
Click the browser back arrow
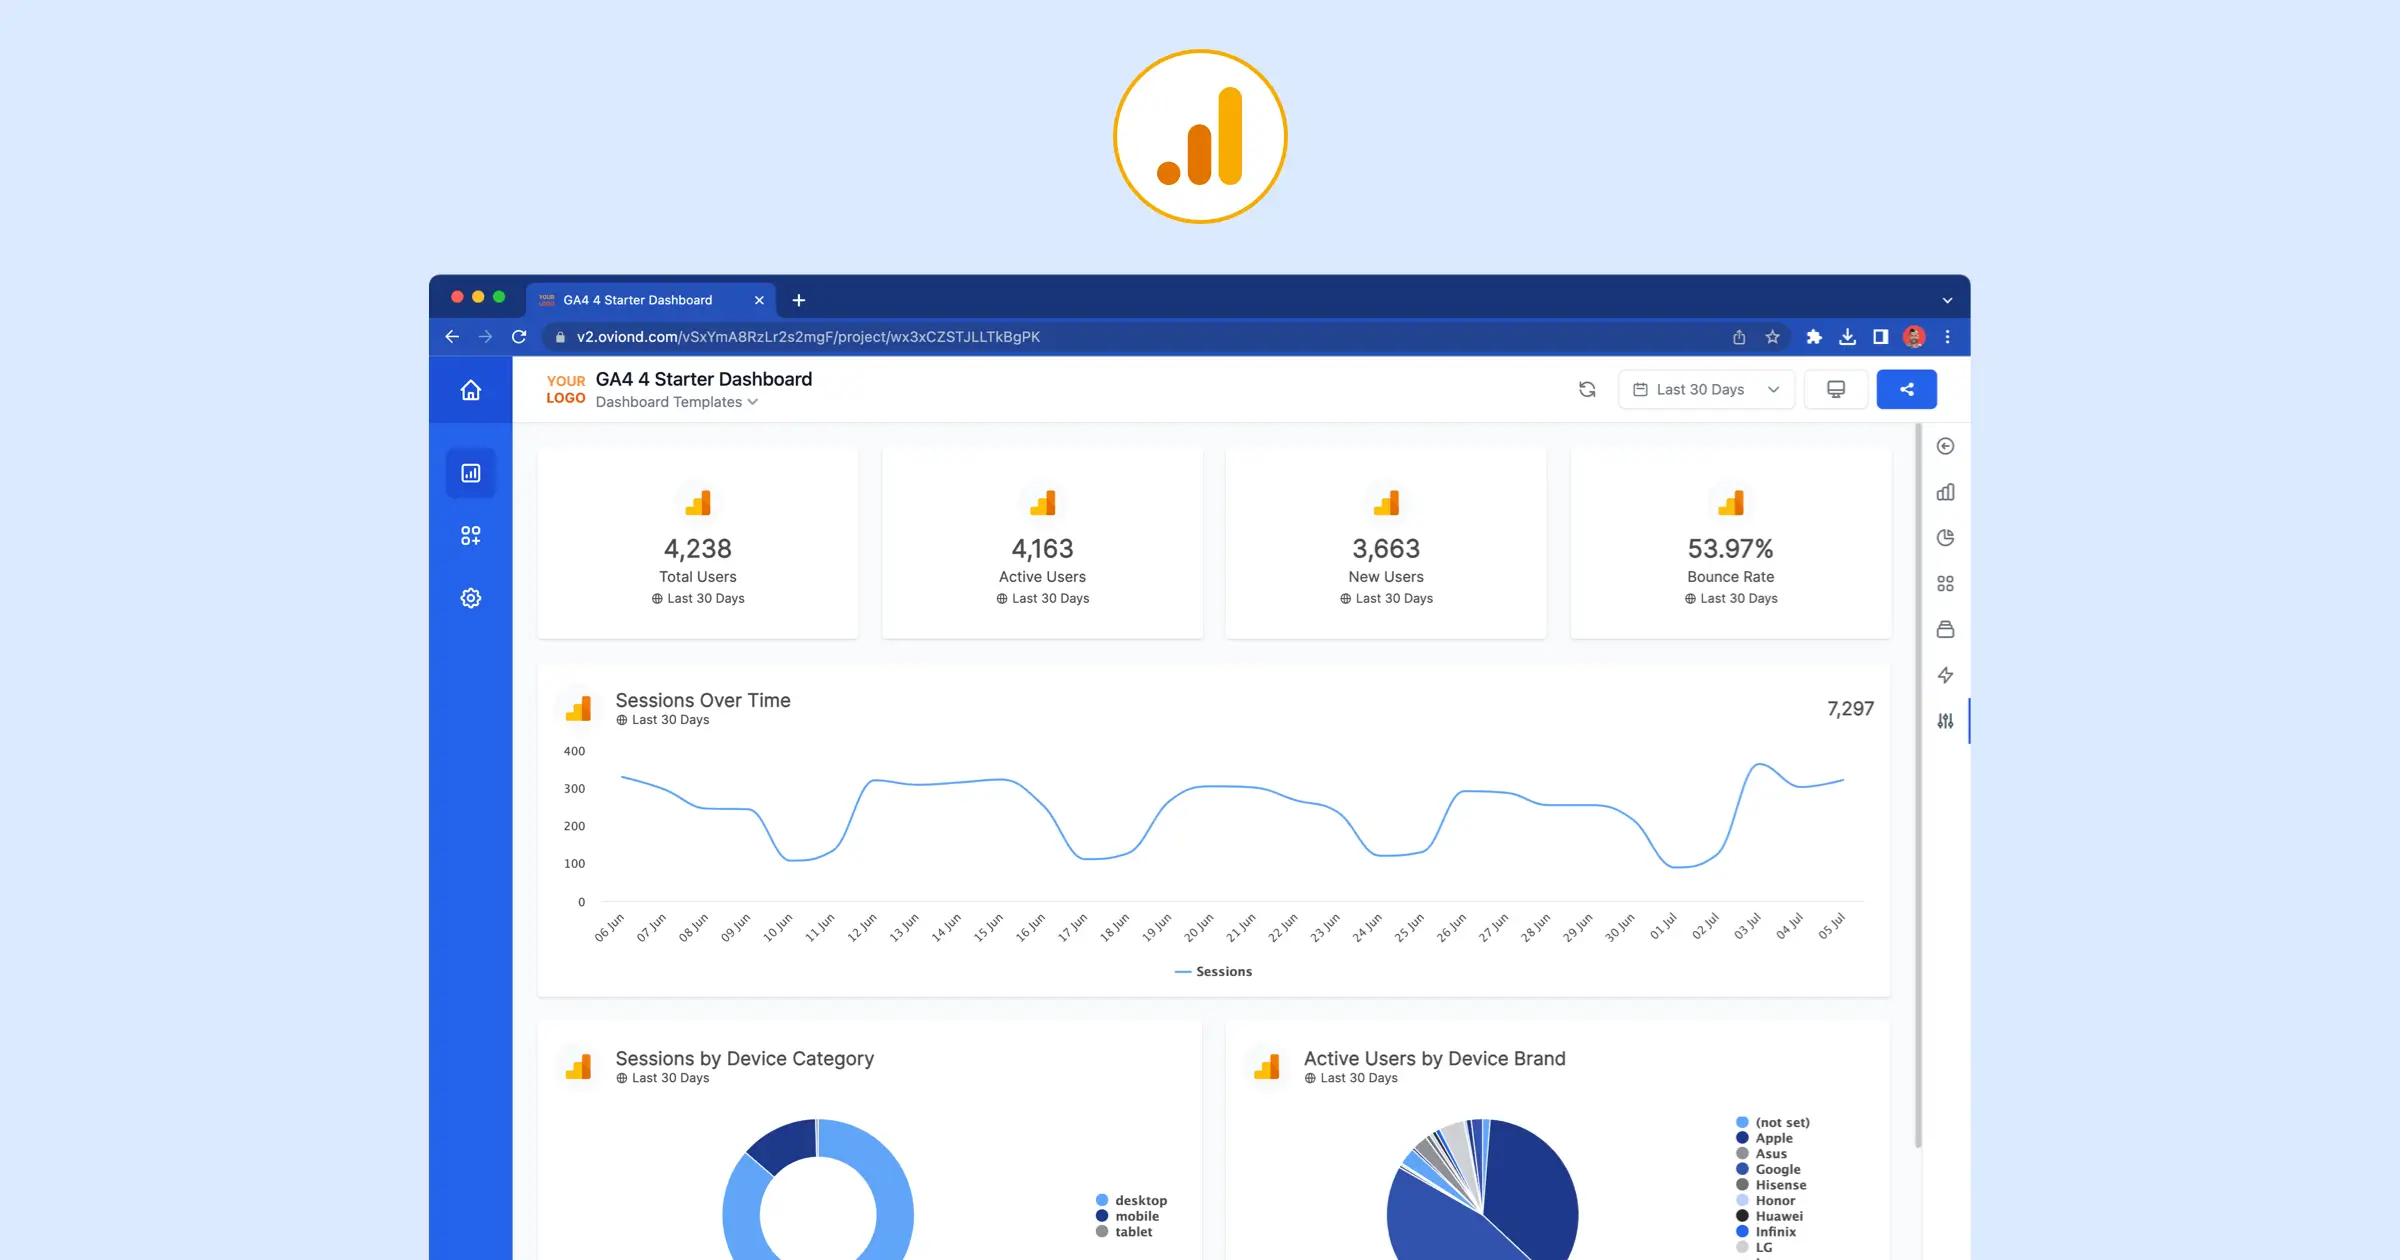pyautogui.click(x=452, y=337)
